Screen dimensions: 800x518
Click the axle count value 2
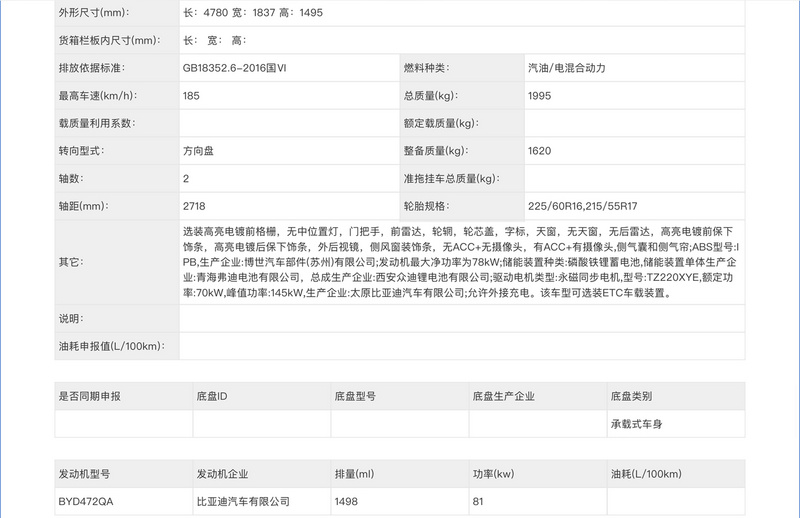point(186,178)
